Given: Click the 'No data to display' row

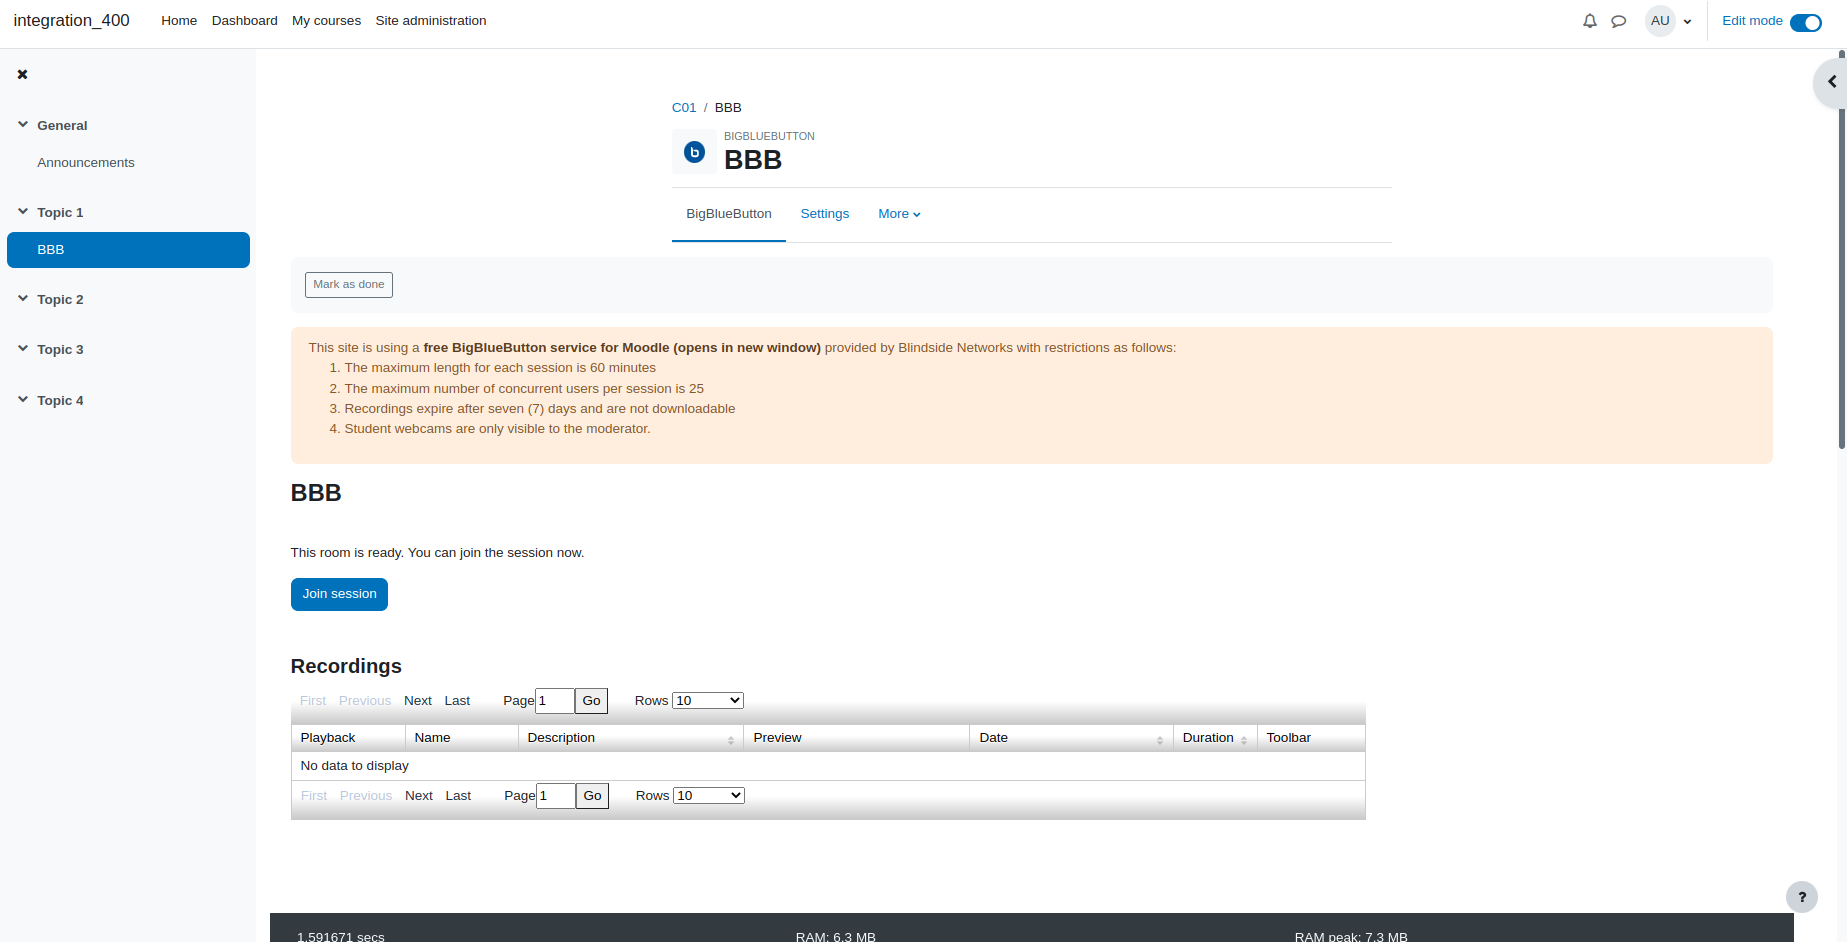Looking at the screenshot, I should pos(828,766).
